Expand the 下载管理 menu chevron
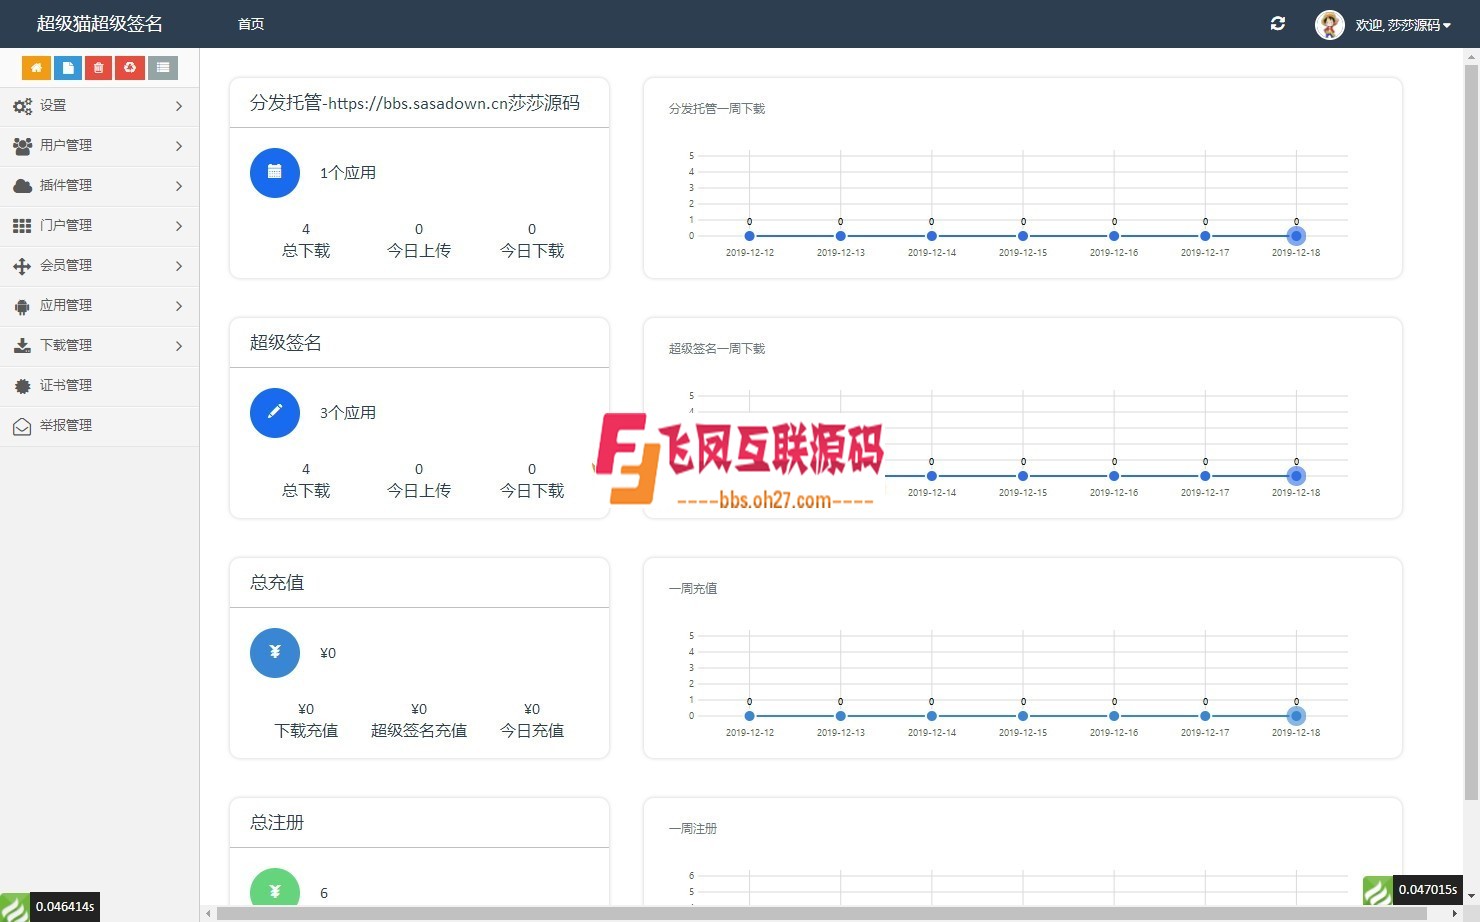 [x=179, y=346]
